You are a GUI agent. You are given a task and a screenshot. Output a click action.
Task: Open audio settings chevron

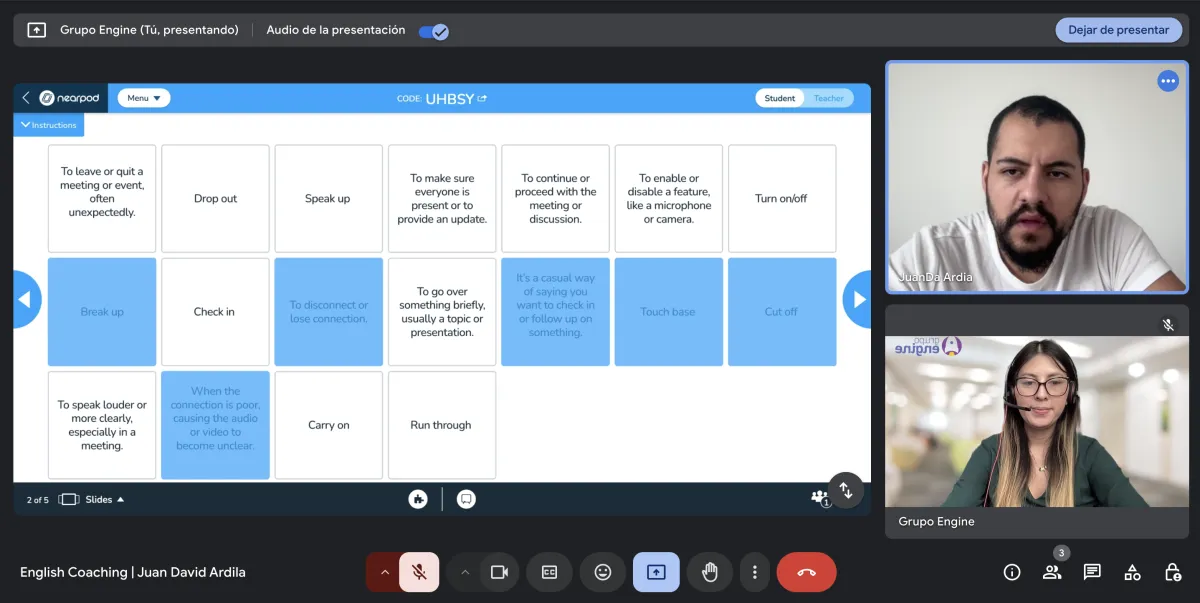(384, 572)
